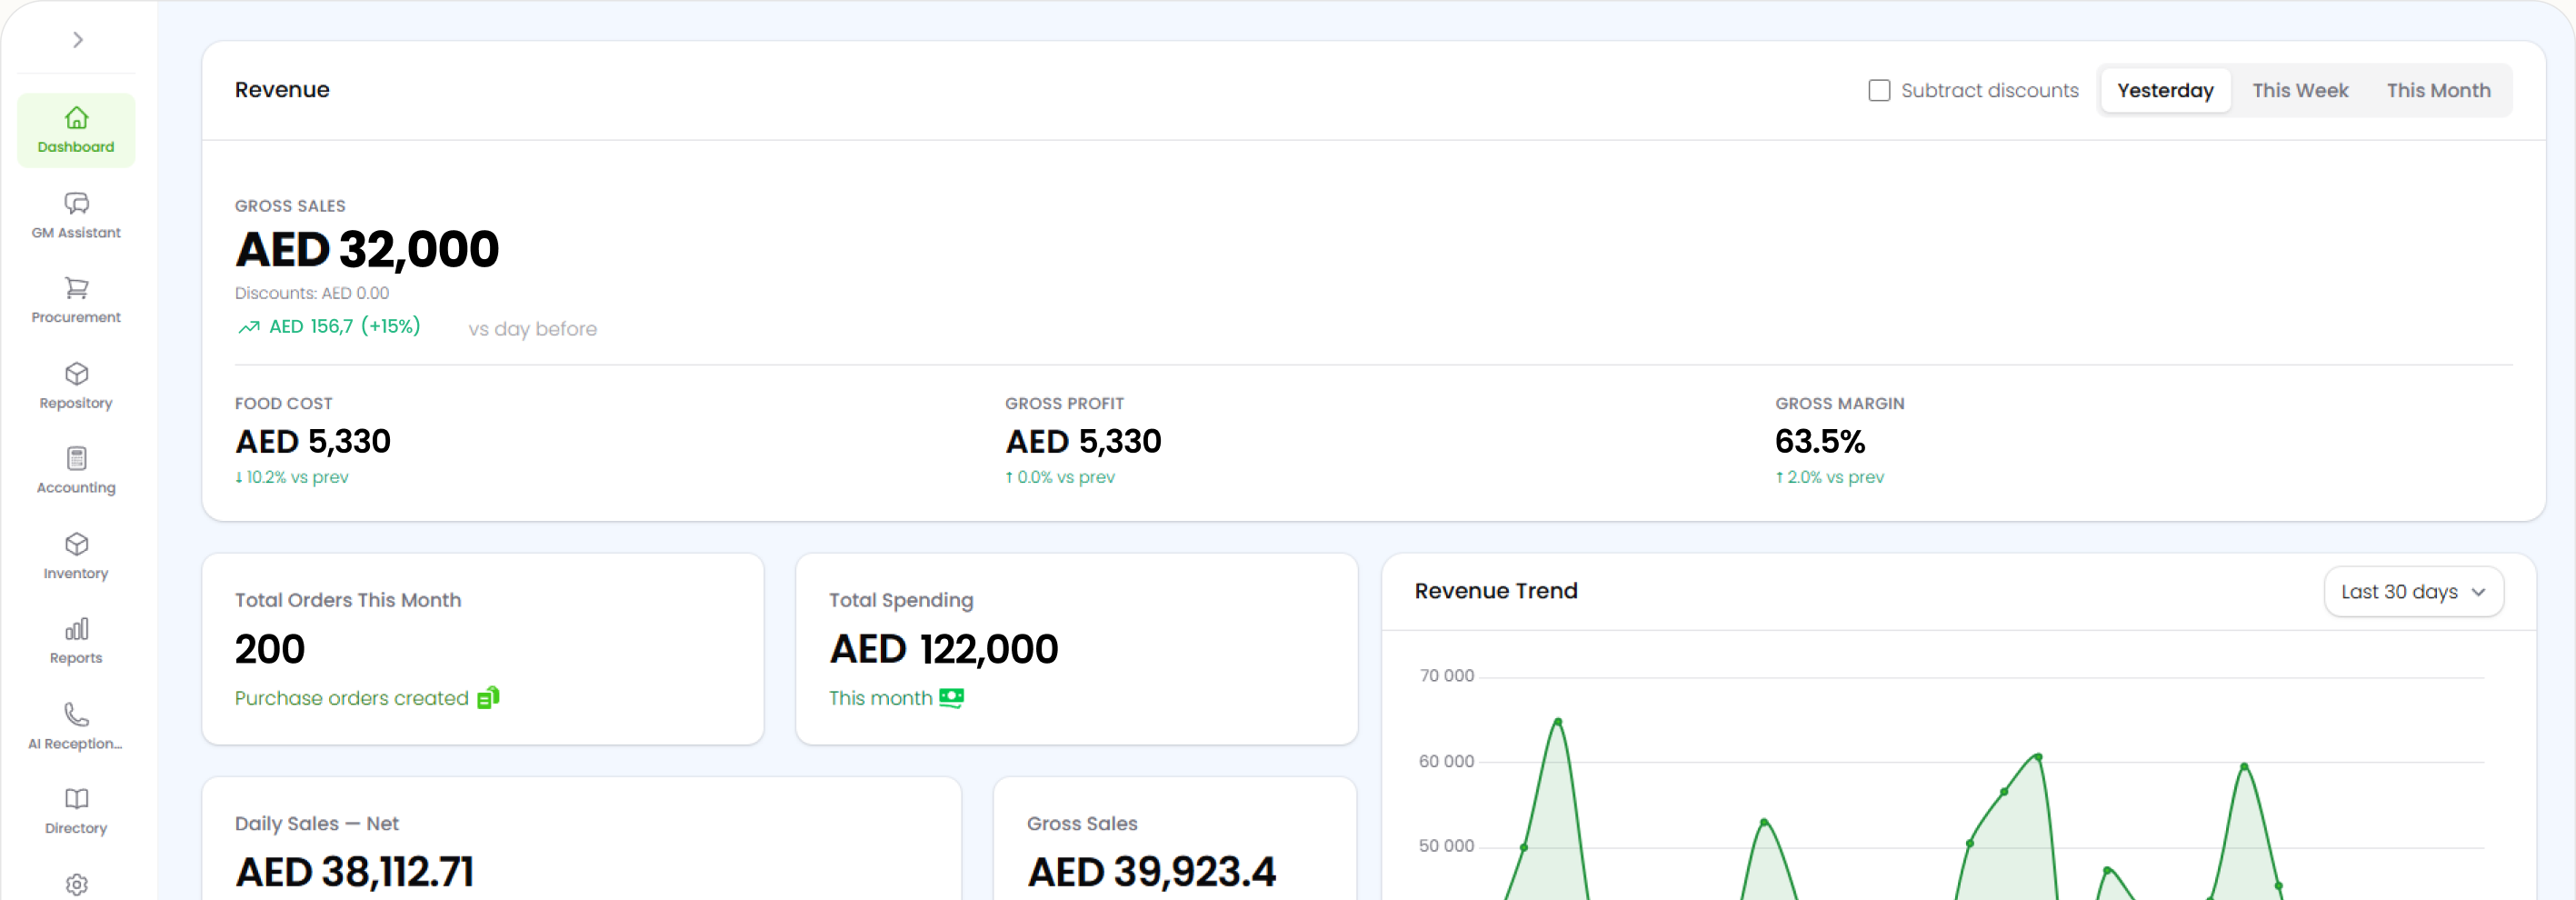Open GM Assistant chat icon
This screenshot has height=900, width=2576.
tap(76, 204)
